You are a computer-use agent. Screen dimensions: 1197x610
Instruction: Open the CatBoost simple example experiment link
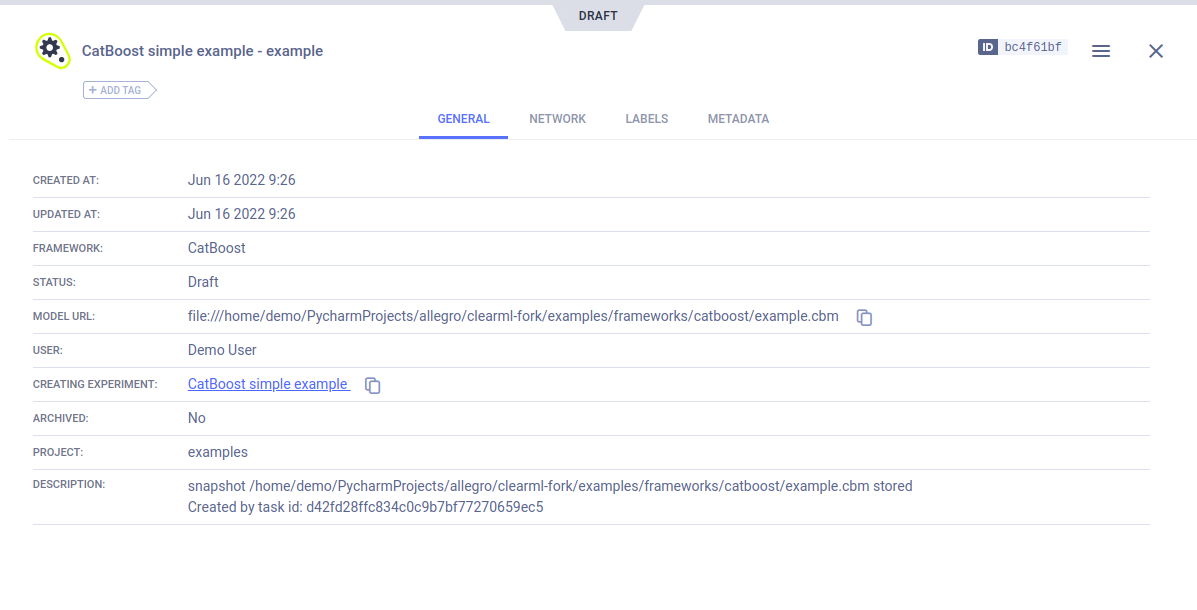coord(267,384)
